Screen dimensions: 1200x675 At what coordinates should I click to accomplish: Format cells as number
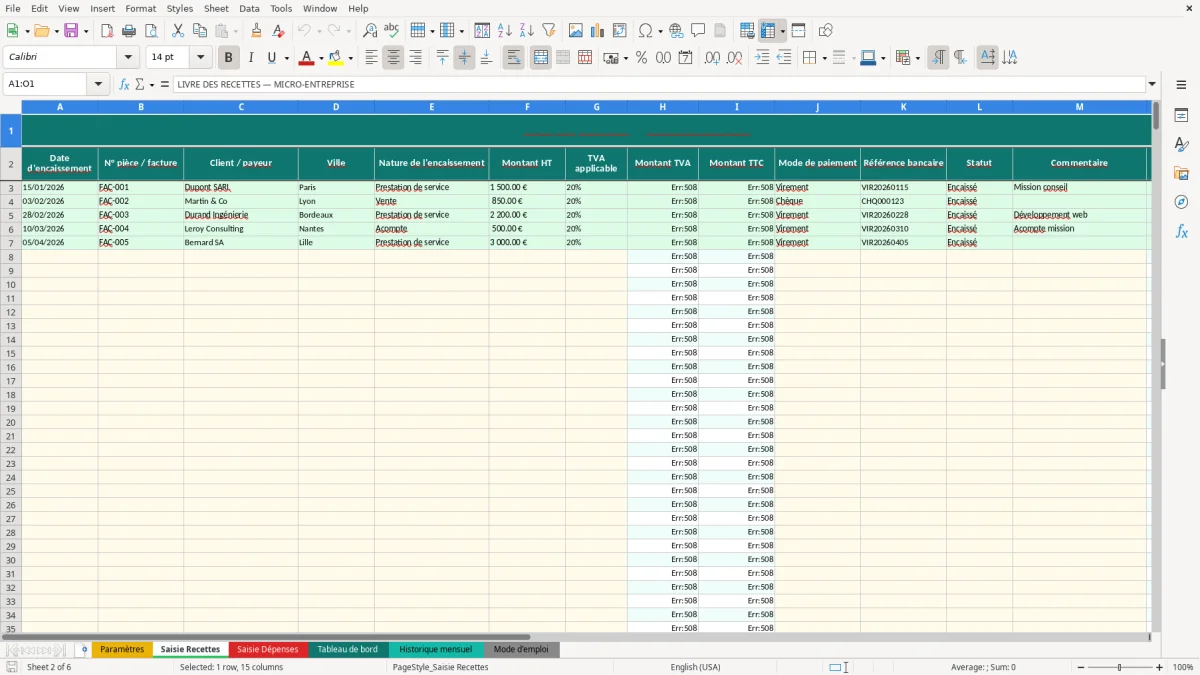coord(663,58)
